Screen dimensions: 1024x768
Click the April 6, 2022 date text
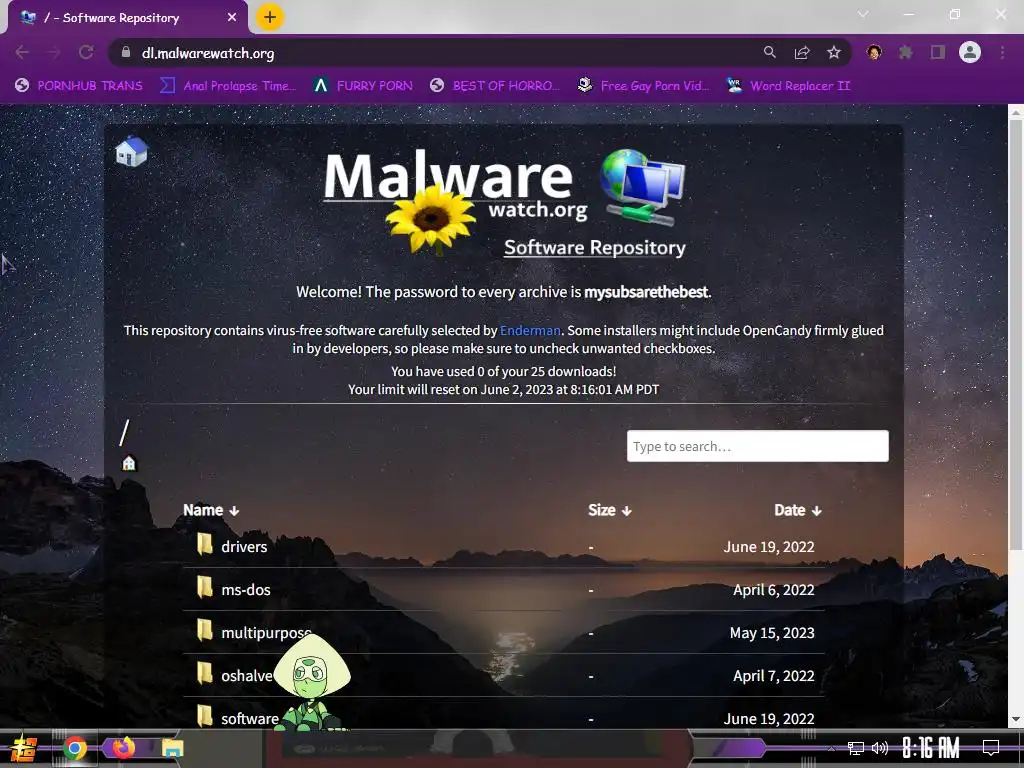point(773,590)
